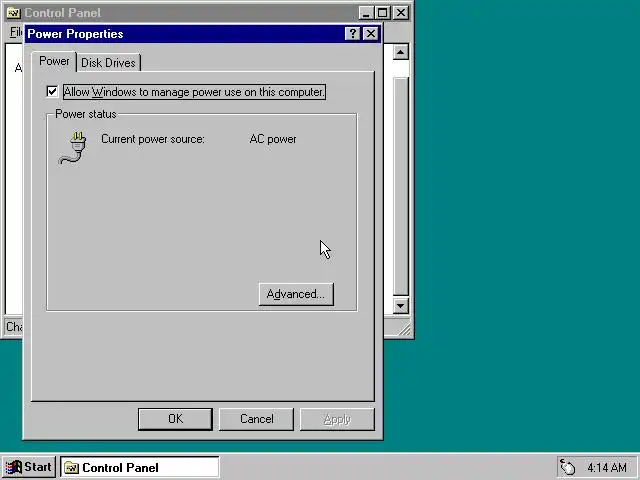Maximize the Control Panel window
This screenshot has width=640, height=480.
click(383, 13)
